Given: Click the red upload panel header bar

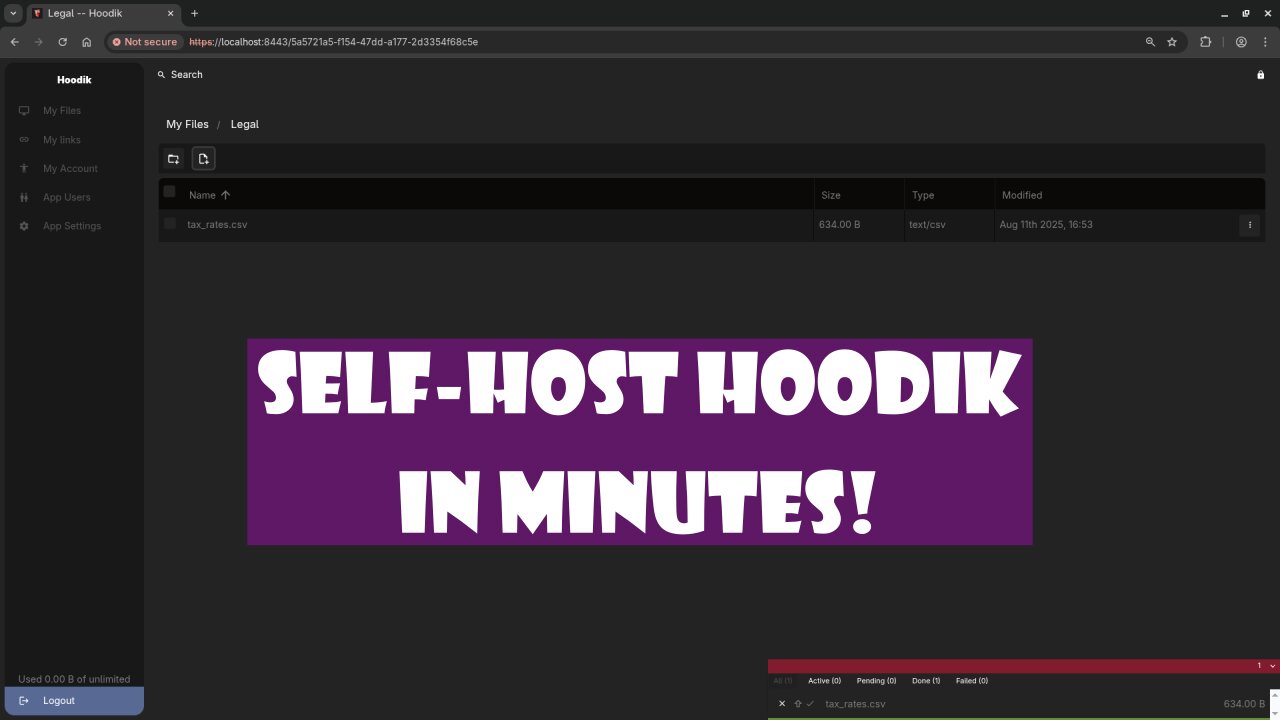Looking at the screenshot, I should 1024,666.
